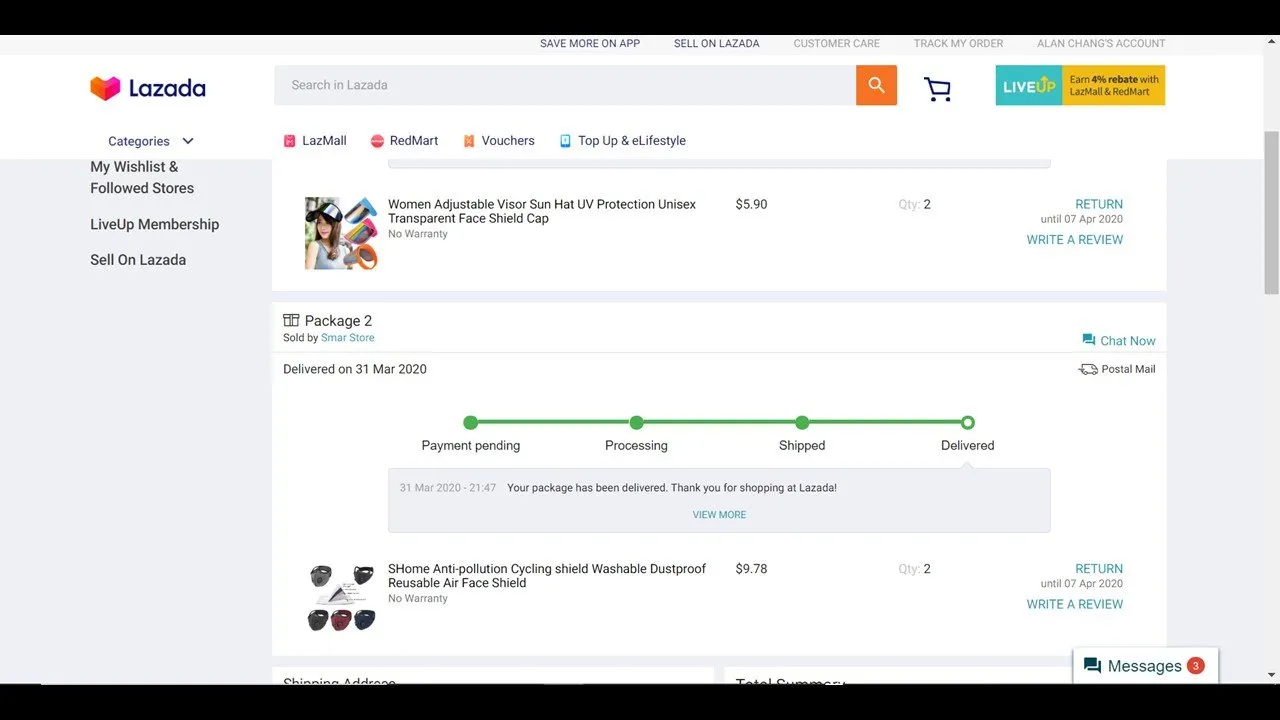Image resolution: width=1280 pixels, height=720 pixels.
Task: Open Top Up & eLifestyle link
Action: [632, 141]
